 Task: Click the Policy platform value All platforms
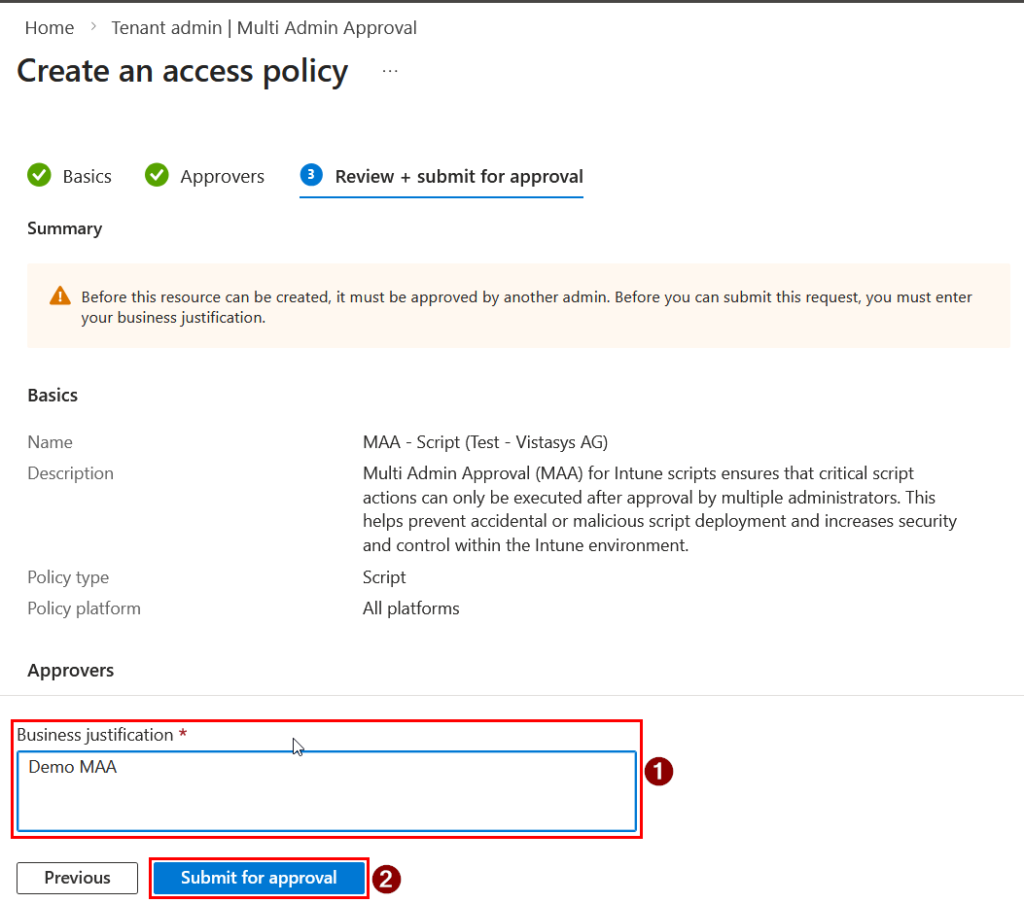(411, 608)
